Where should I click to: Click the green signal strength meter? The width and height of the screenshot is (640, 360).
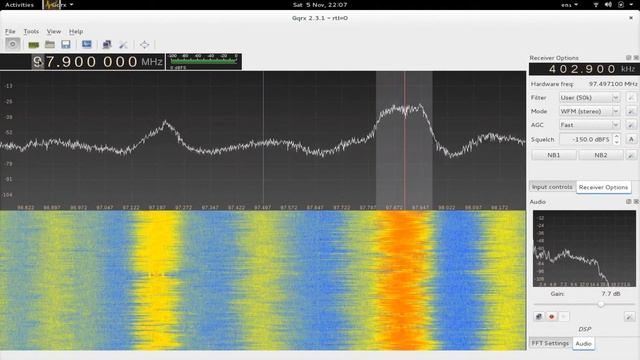(x=204, y=61)
